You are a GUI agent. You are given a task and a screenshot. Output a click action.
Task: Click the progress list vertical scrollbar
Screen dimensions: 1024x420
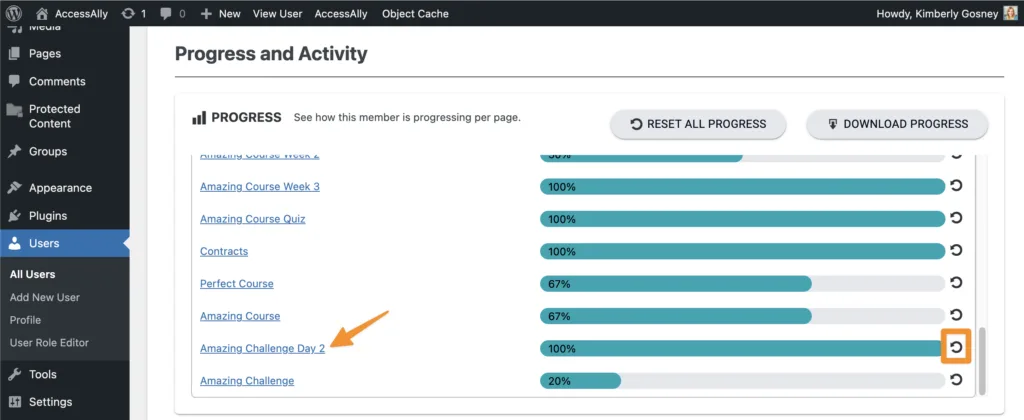pos(981,360)
